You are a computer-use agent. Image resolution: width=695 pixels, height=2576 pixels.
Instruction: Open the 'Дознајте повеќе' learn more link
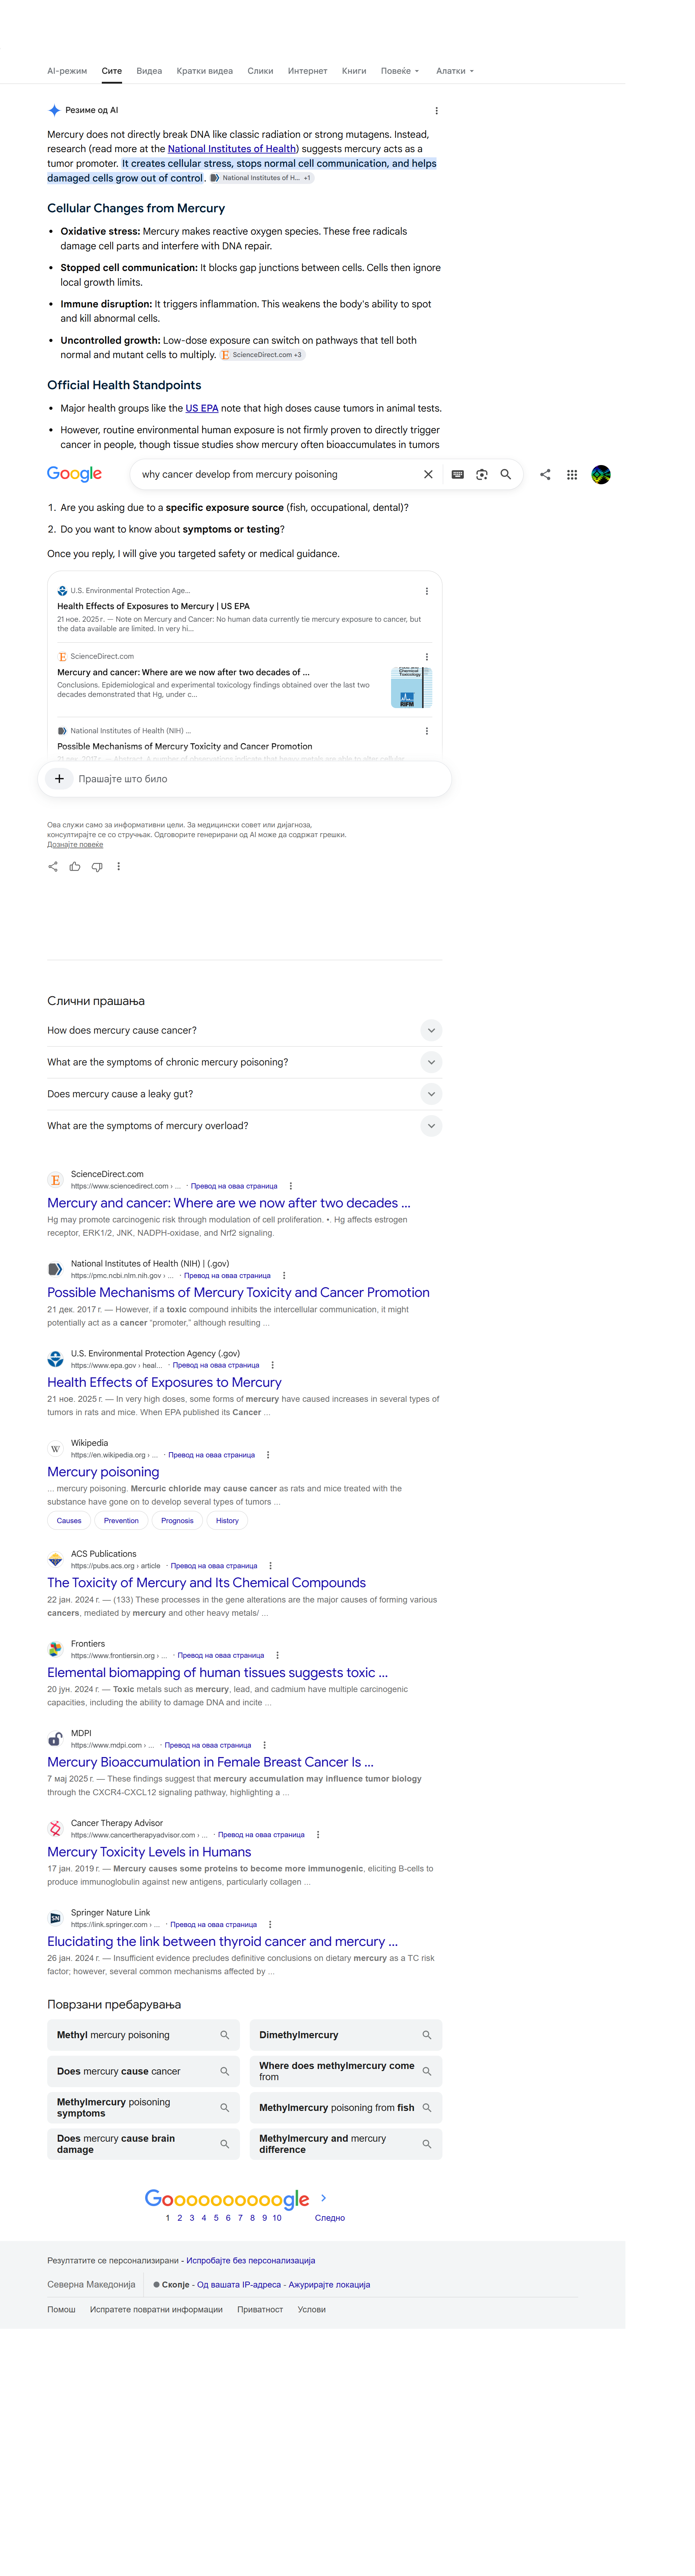pyautogui.click(x=75, y=845)
